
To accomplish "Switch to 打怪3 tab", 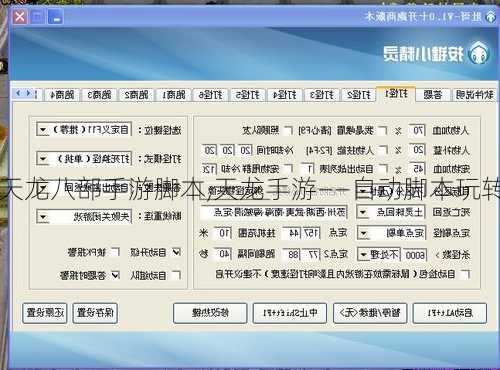I will (322, 95).
